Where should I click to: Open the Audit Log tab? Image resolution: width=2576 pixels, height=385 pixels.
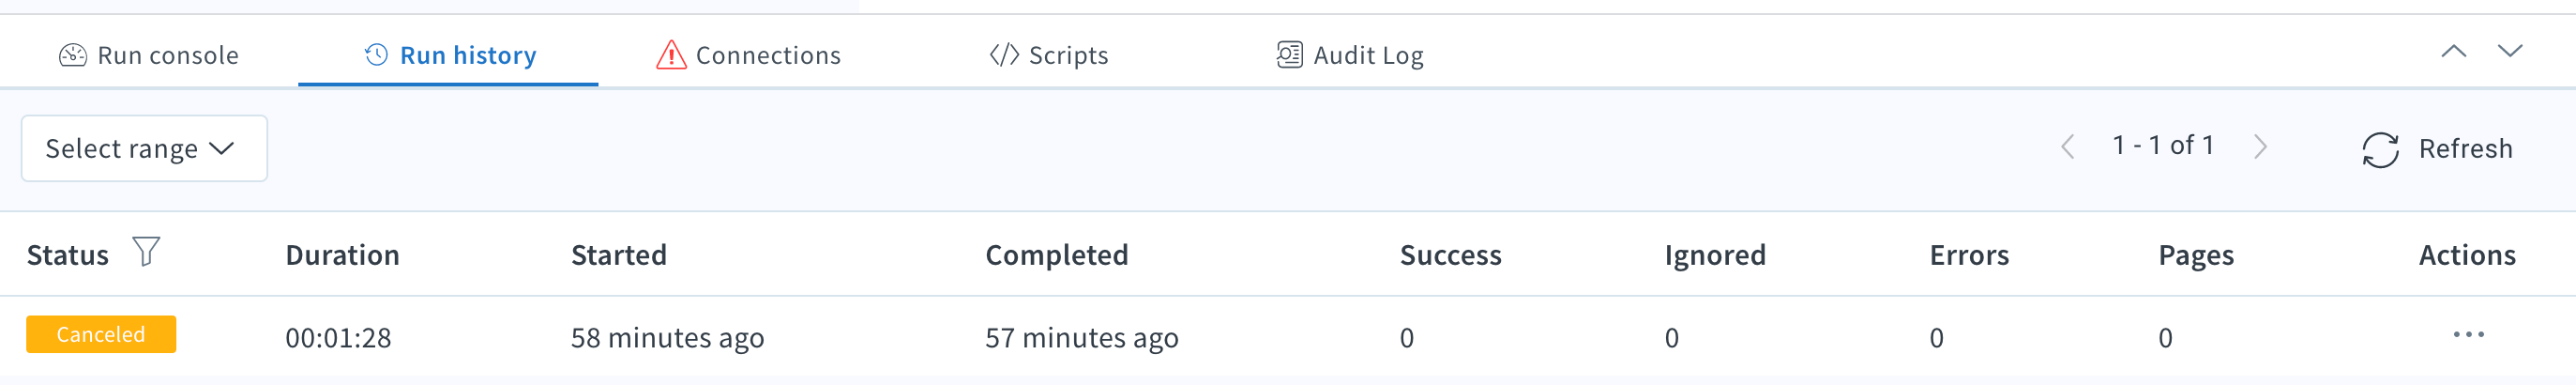click(1350, 55)
